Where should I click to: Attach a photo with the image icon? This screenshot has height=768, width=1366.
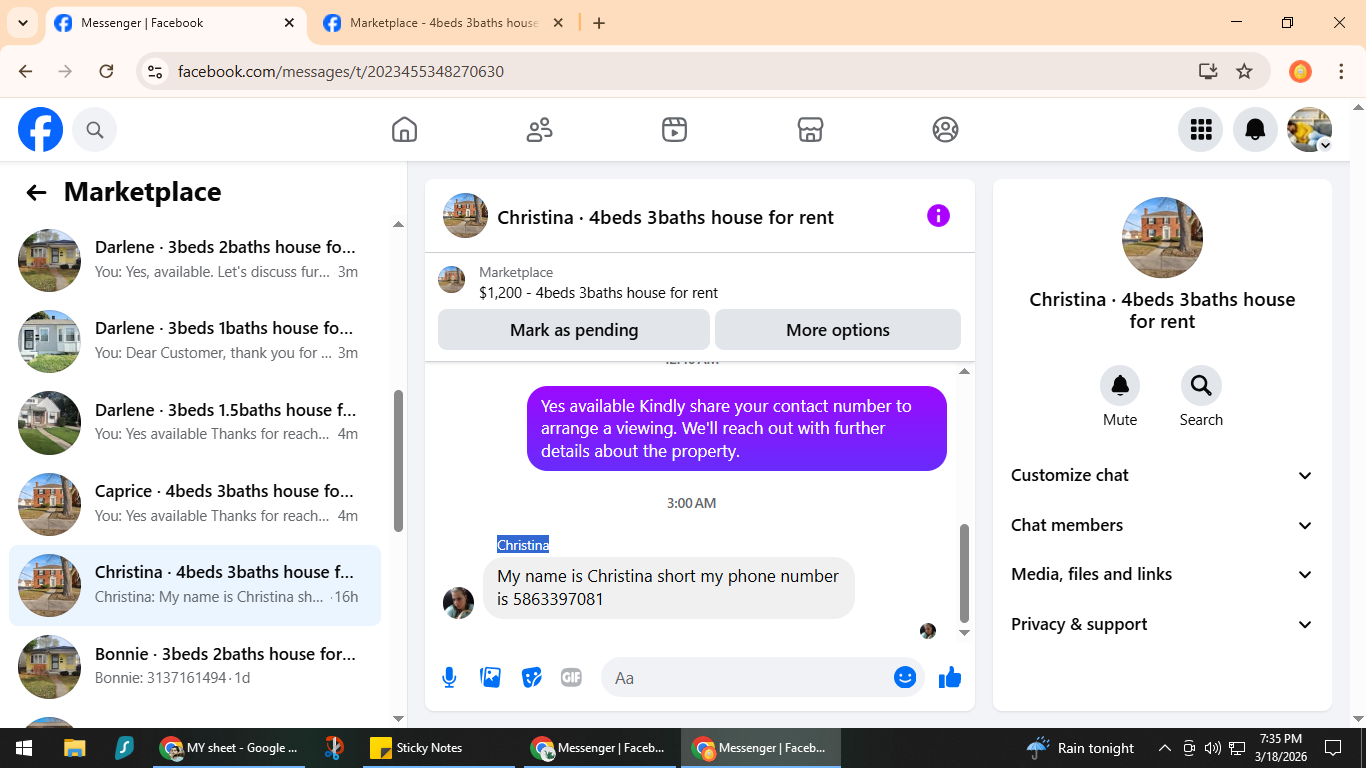[x=490, y=678]
